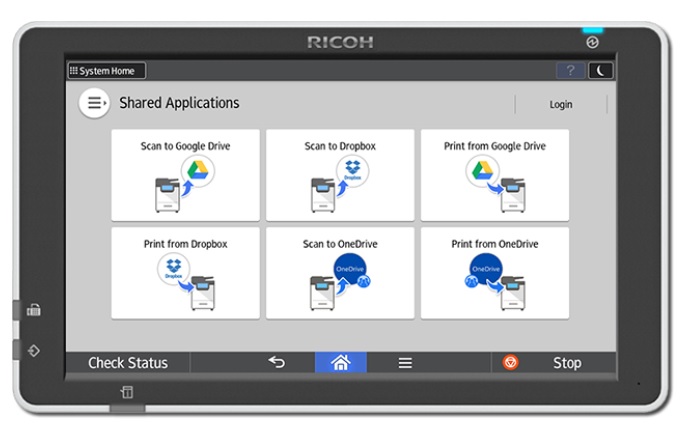This screenshot has width=686, height=429.
Task: Open the three-line menu in bottom bar
Action: click(x=405, y=363)
